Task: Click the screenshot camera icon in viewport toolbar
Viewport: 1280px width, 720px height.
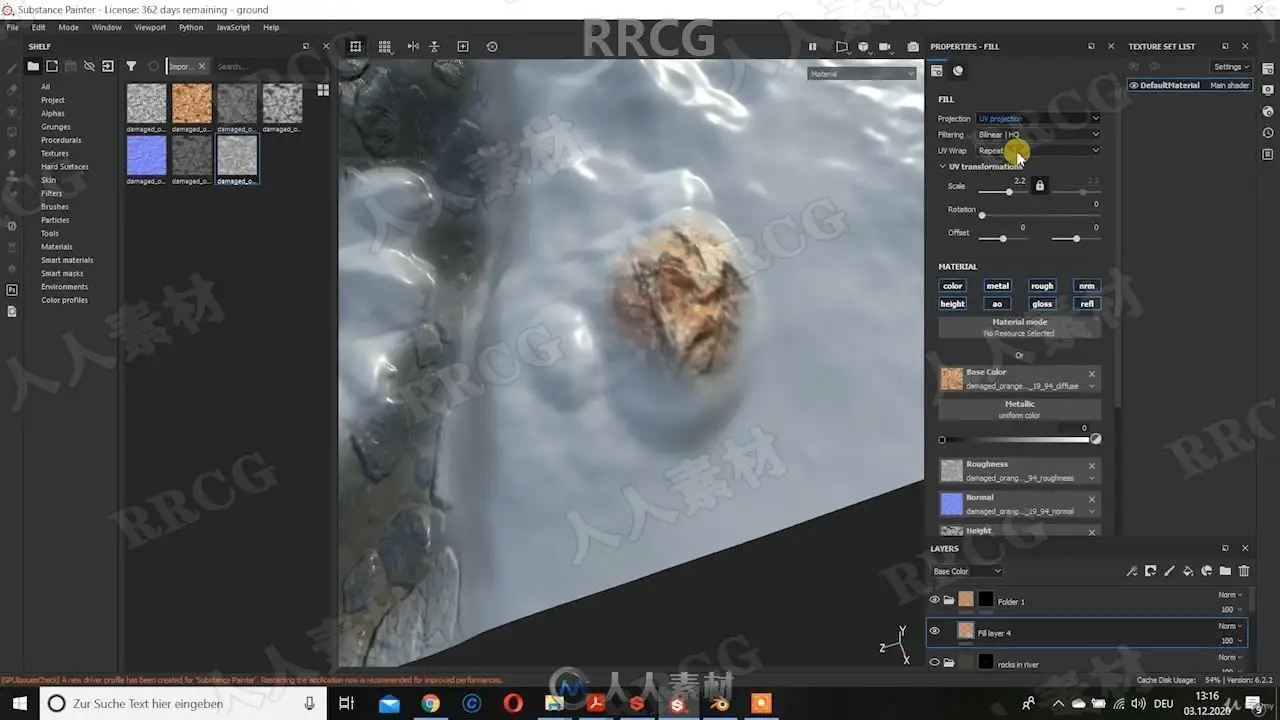Action: 913,47
